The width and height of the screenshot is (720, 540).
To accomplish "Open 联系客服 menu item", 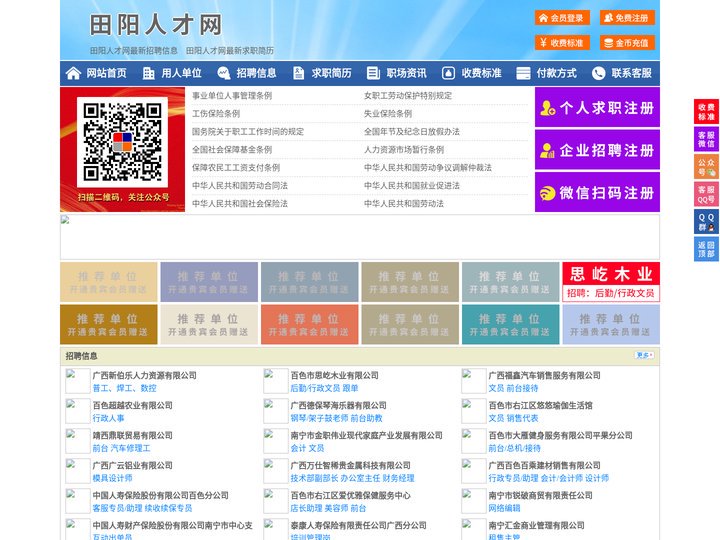I will 631,73.
